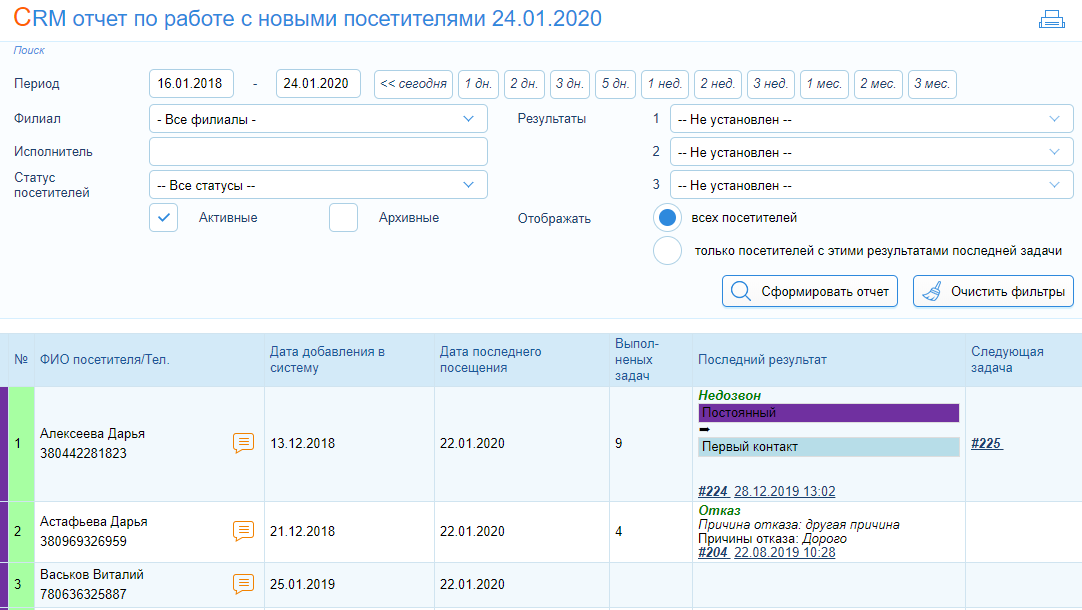Click the added date 13.12.2018
The width and height of the screenshot is (1082, 610).
point(302,443)
